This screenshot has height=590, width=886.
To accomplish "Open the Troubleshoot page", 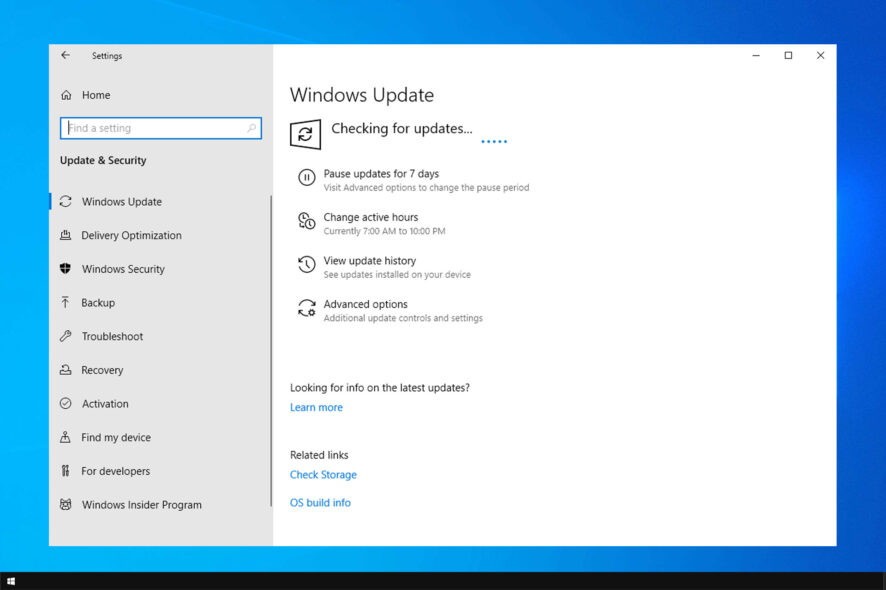I will click(112, 336).
